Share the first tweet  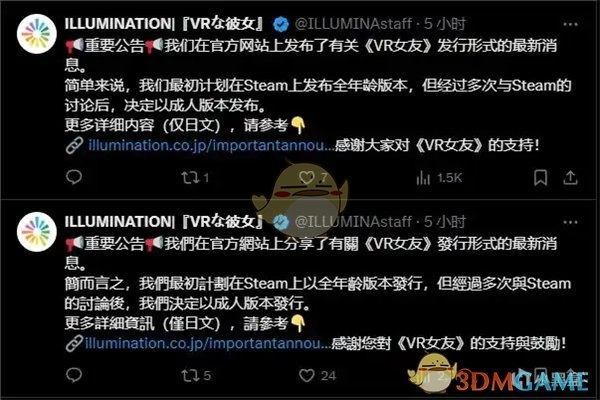[x=570, y=178]
